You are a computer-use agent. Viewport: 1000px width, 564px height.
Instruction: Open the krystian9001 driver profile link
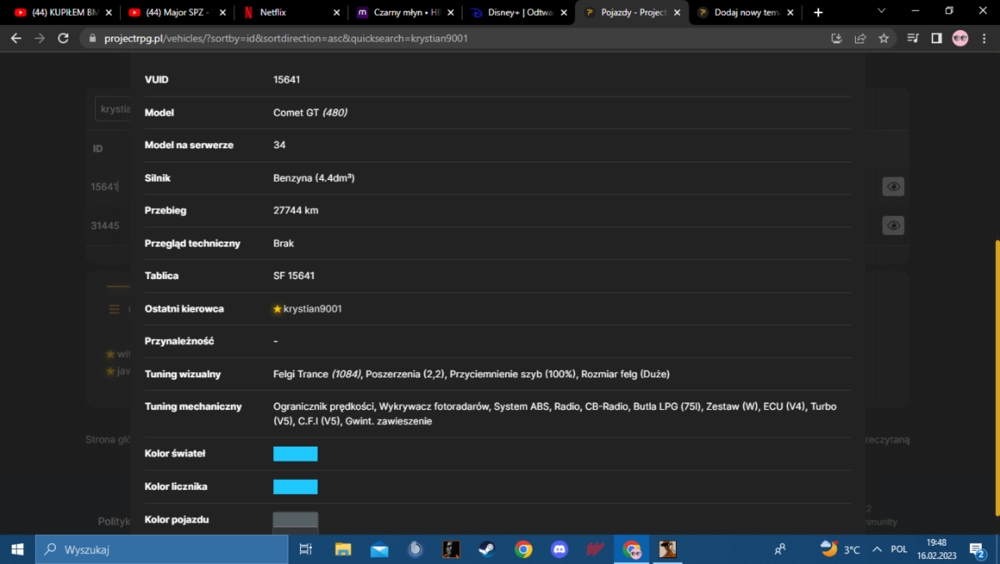click(x=312, y=309)
